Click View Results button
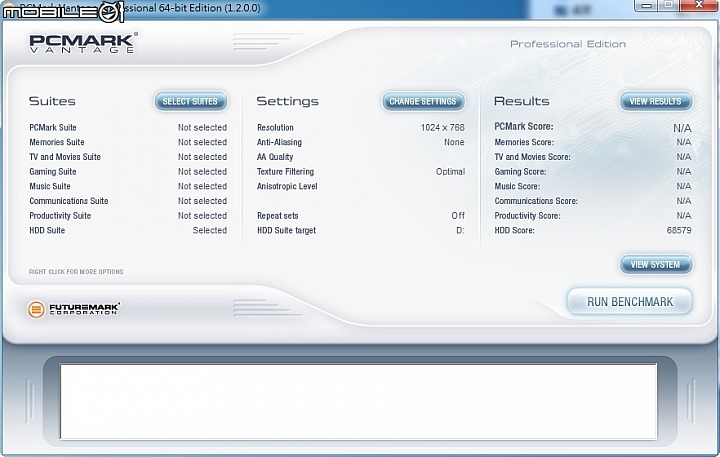 (x=655, y=102)
